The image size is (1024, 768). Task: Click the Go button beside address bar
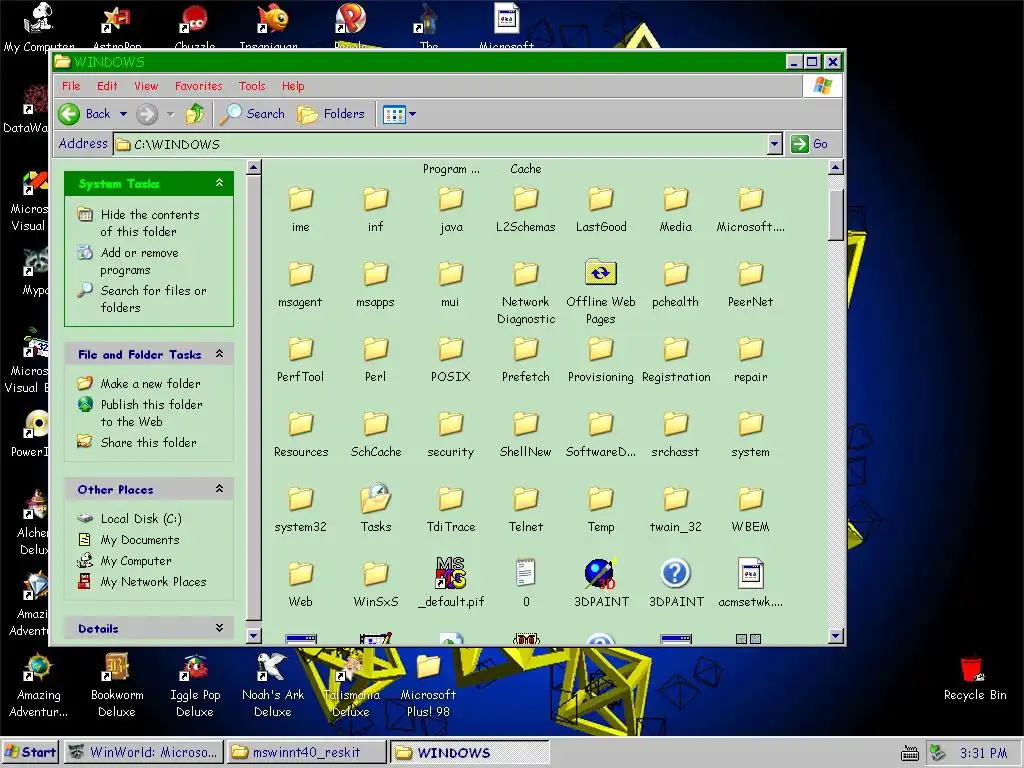pos(809,144)
